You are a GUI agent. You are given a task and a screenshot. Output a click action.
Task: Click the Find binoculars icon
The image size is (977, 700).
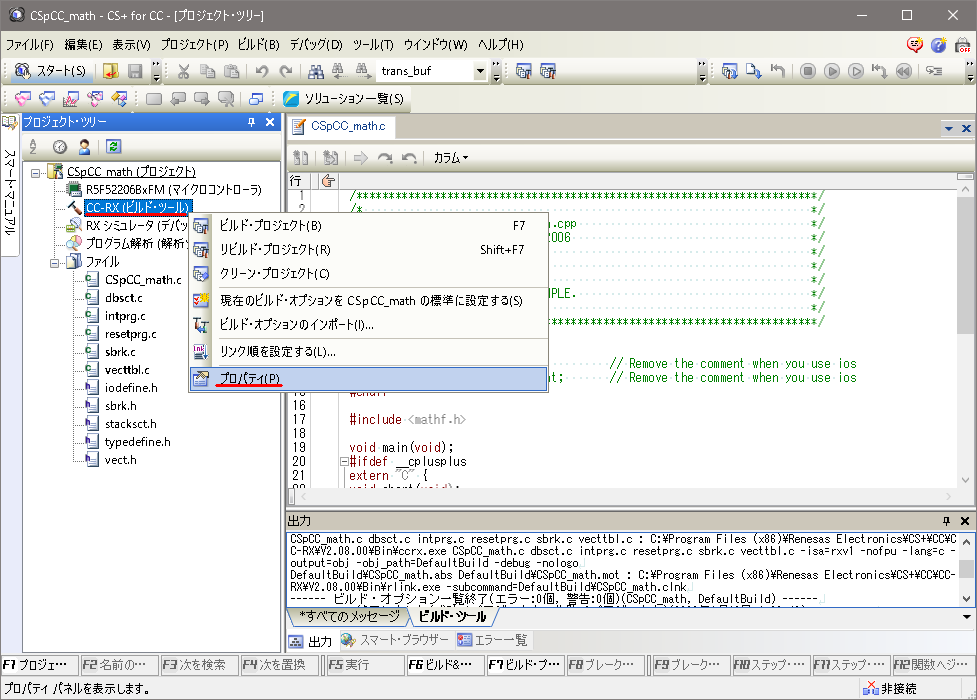316,71
